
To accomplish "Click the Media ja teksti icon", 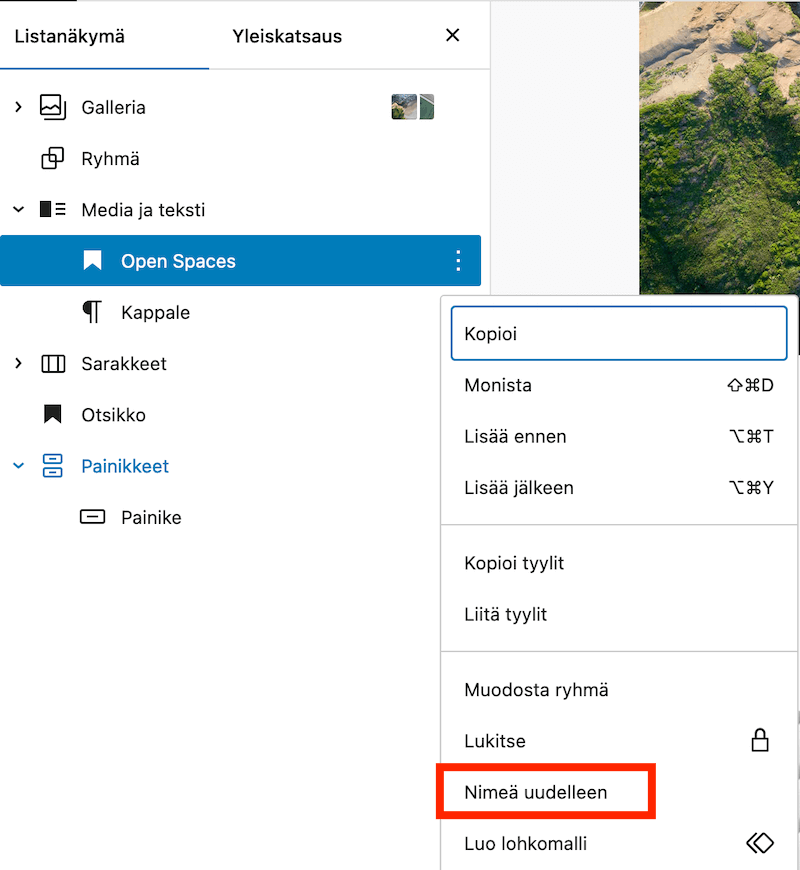I will click(53, 210).
